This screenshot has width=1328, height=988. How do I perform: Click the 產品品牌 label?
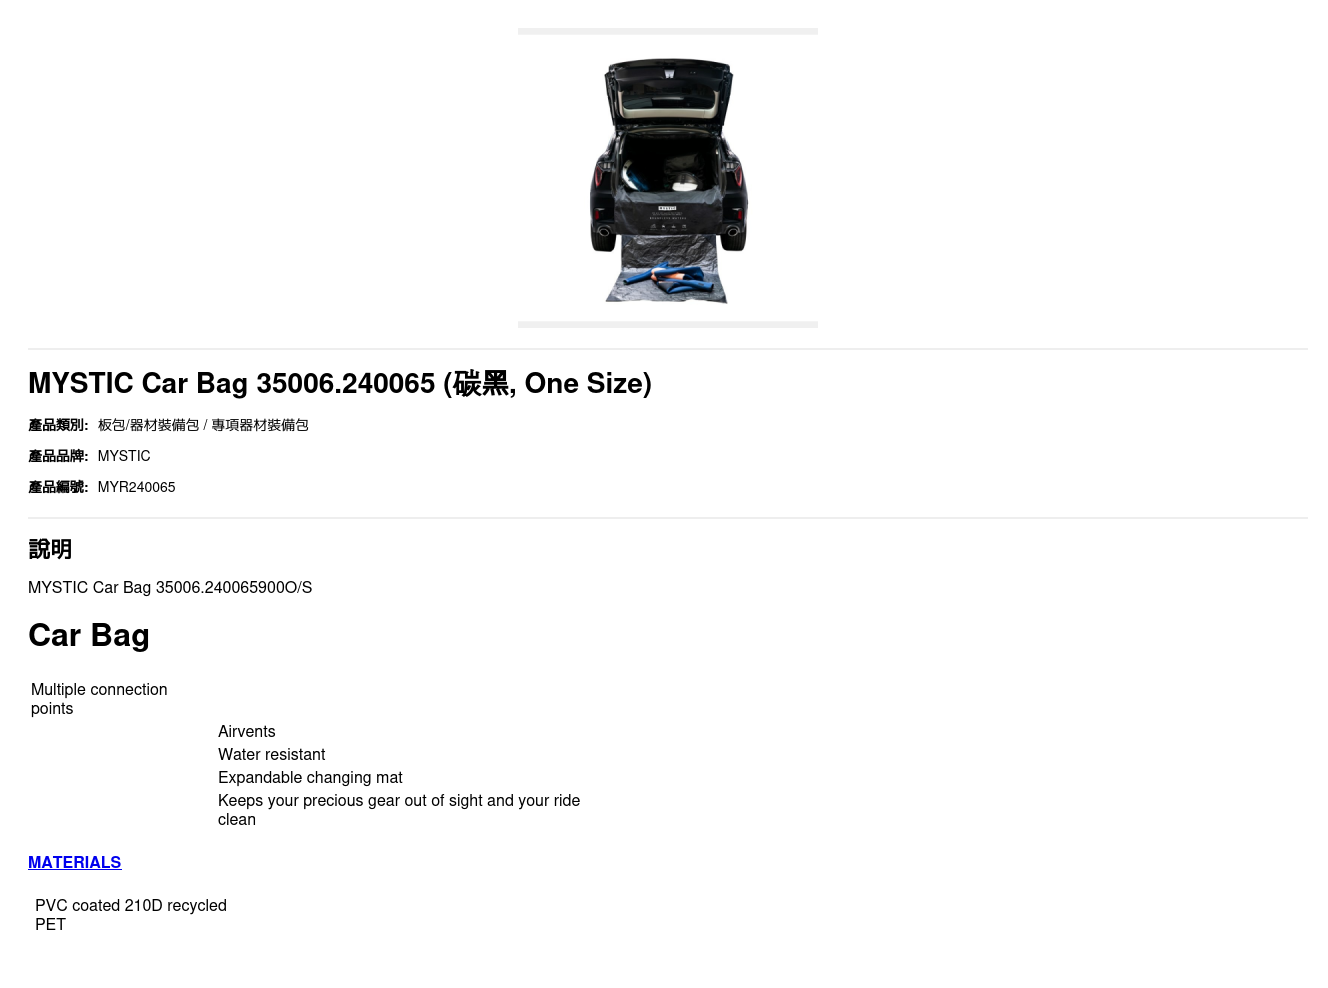tap(58, 456)
